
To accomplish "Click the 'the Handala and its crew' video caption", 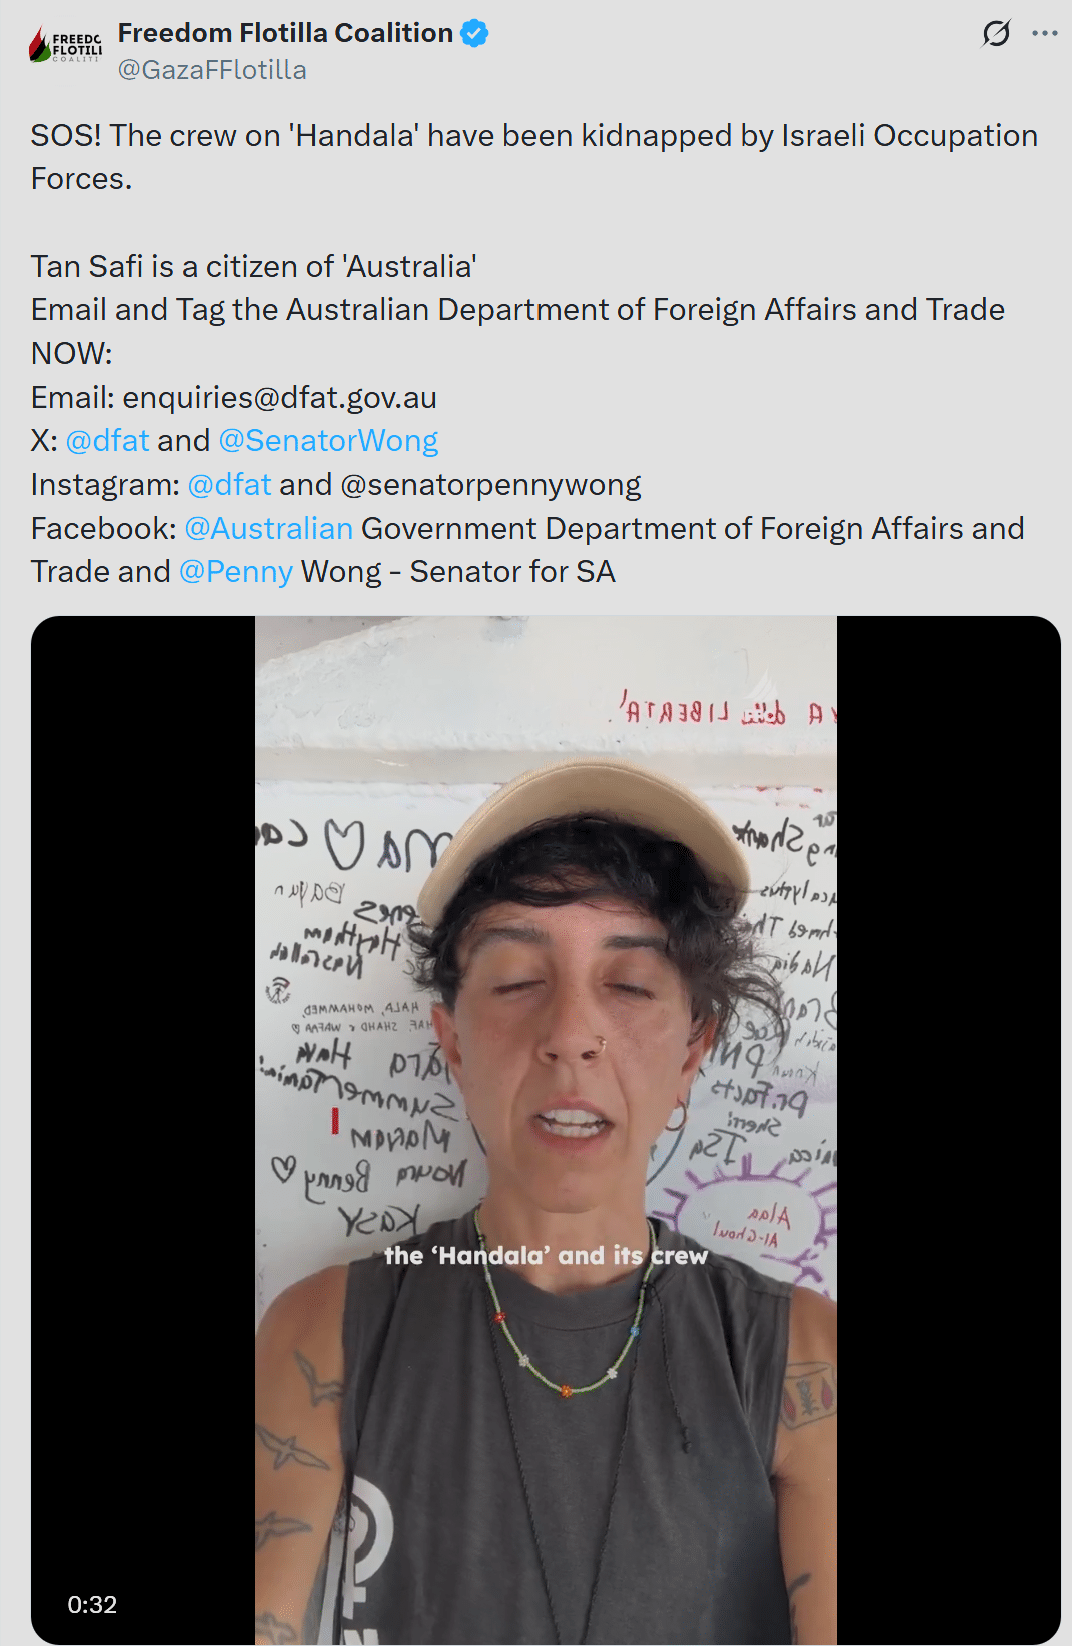I will pos(546,1256).
